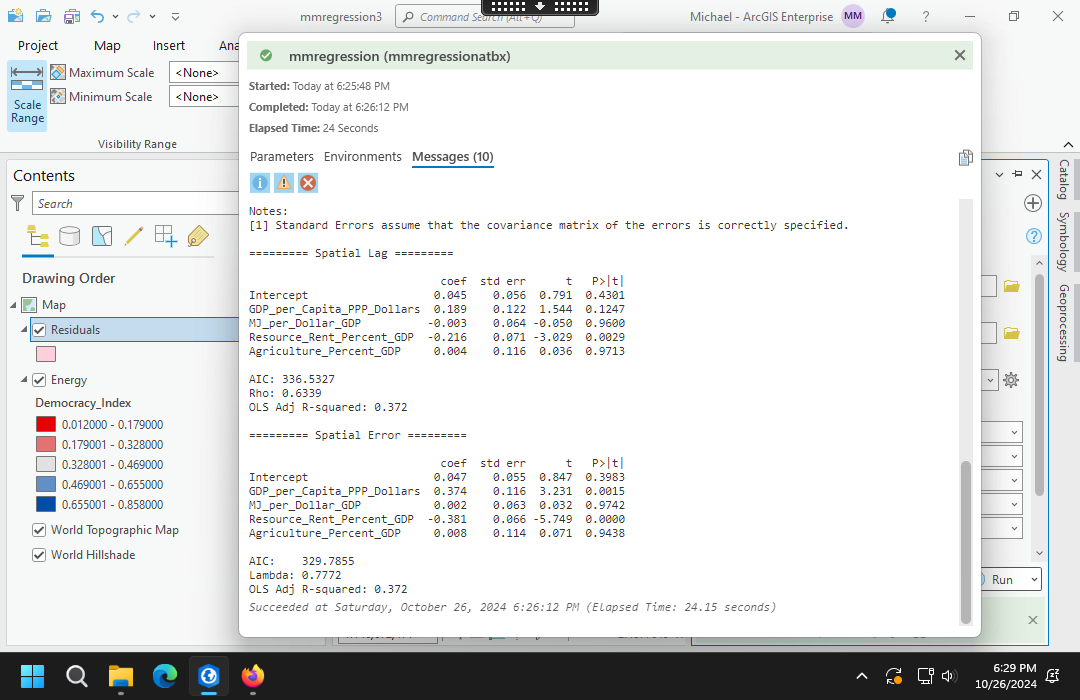Toggle the information messages filter icon
Screen dimensions: 1080x700
(x=259, y=183)
